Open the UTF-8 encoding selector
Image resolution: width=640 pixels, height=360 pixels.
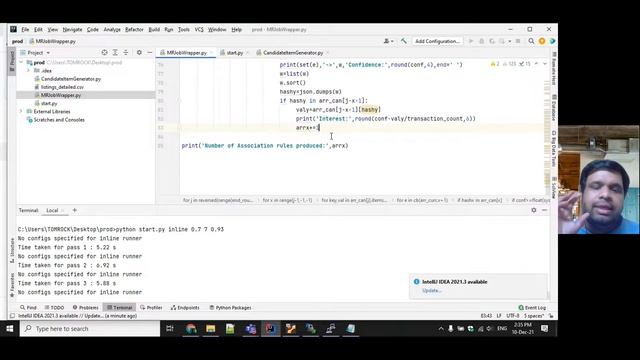[x=513, y=316]
